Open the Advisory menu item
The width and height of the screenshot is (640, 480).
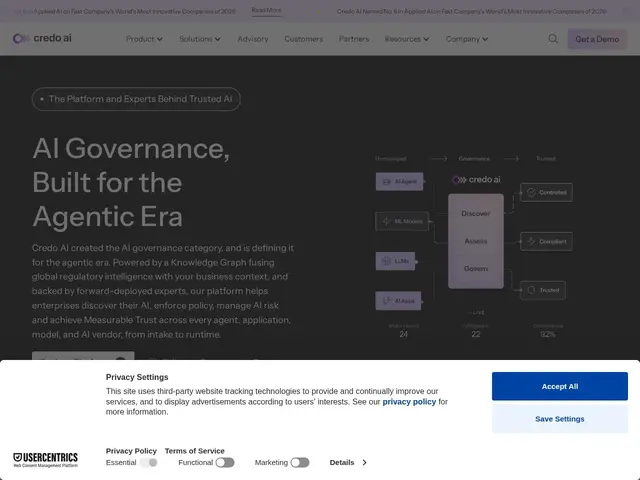pos(253,39)
